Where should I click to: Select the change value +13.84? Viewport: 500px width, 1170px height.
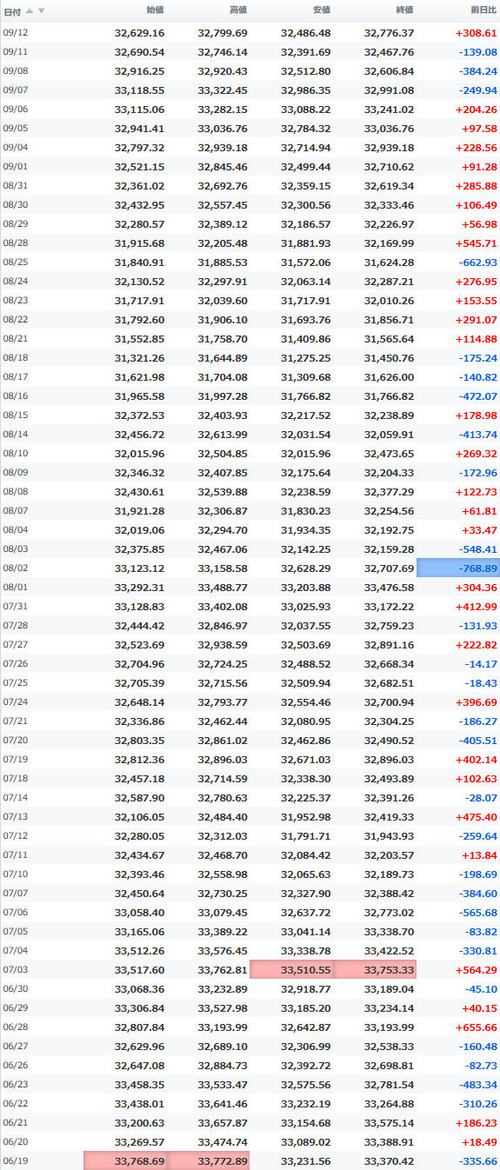tap(480, 855)
